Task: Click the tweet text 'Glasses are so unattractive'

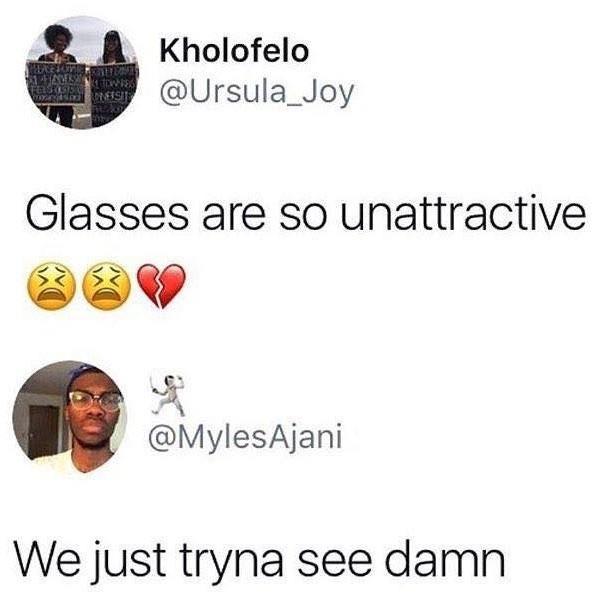Action: [306, 214]
